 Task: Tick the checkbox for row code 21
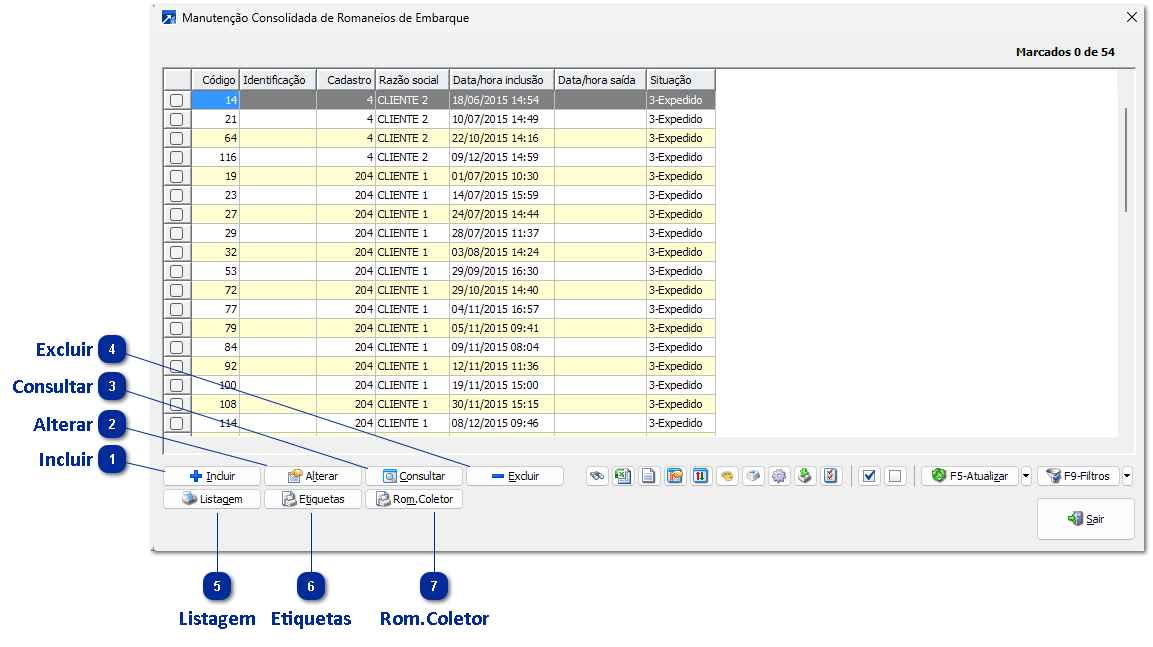pos(177,119)
